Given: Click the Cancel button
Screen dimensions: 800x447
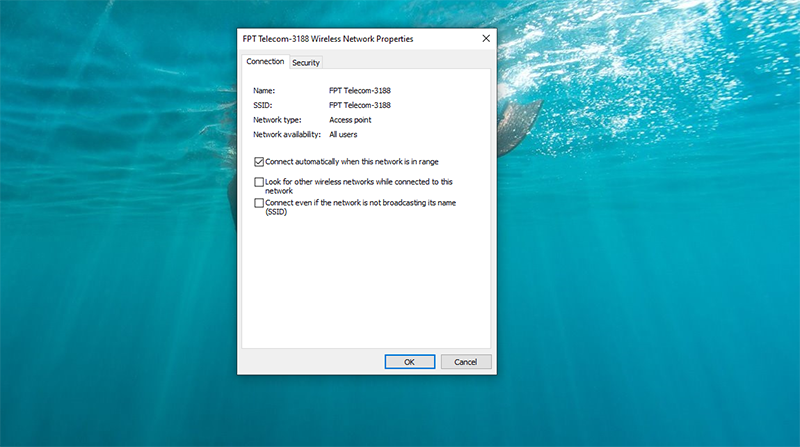Looking at the screenshot, I should (x=466, y=362).
